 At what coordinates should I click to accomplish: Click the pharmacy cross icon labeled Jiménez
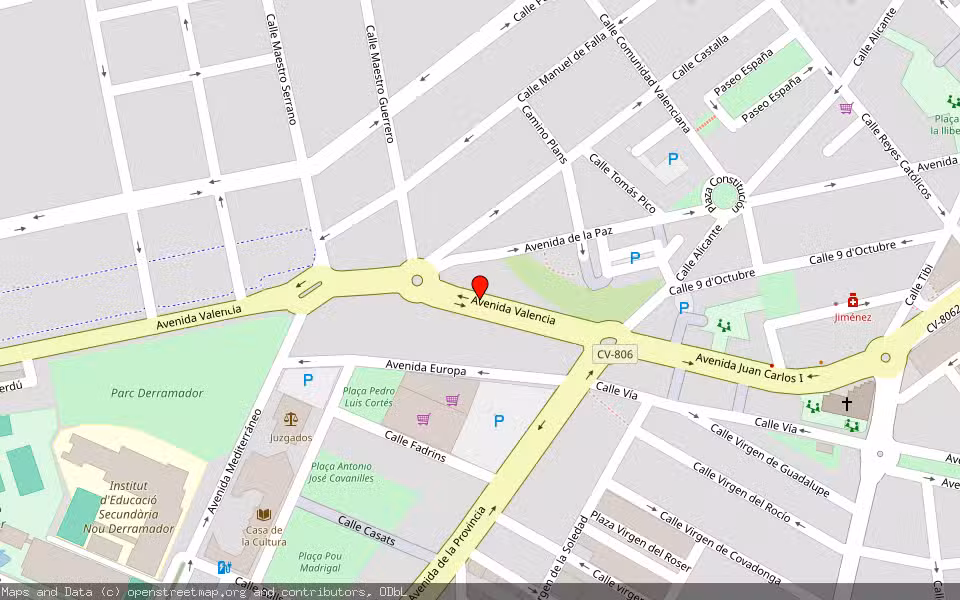tap(852, 301)
